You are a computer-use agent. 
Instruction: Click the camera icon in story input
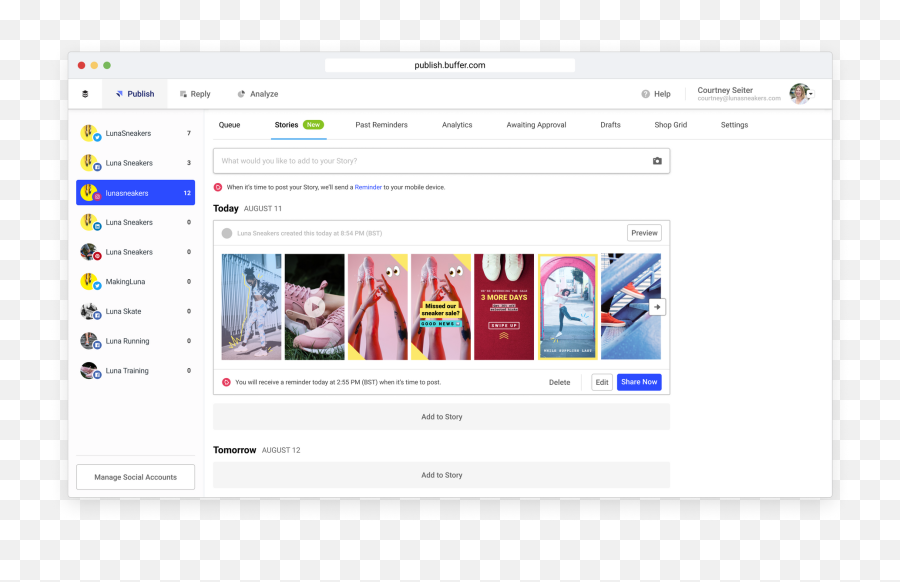(657, 161)
